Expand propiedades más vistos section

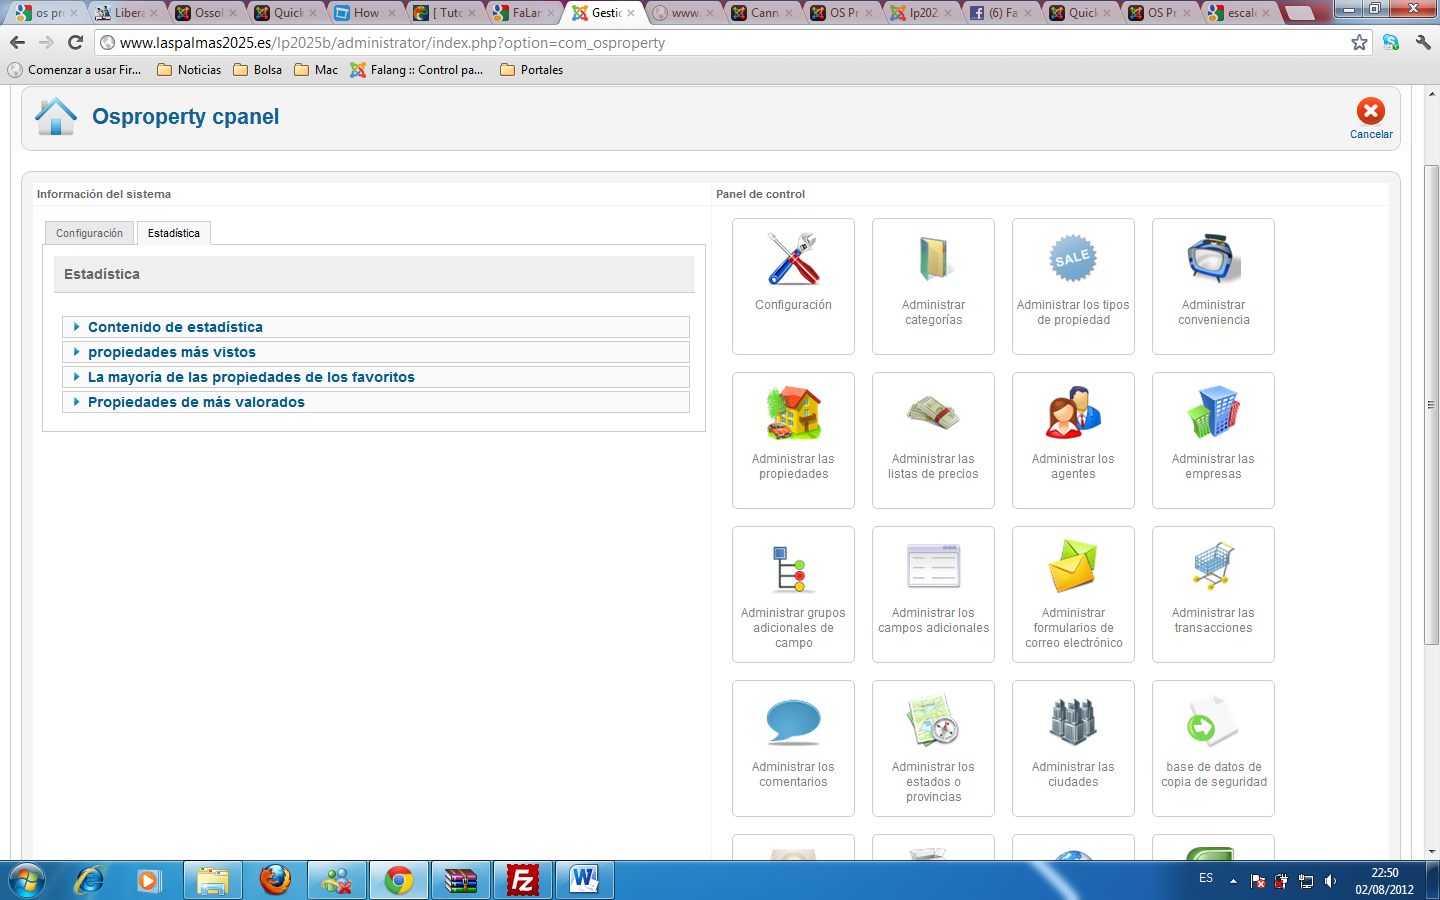(x=171, y=352)
